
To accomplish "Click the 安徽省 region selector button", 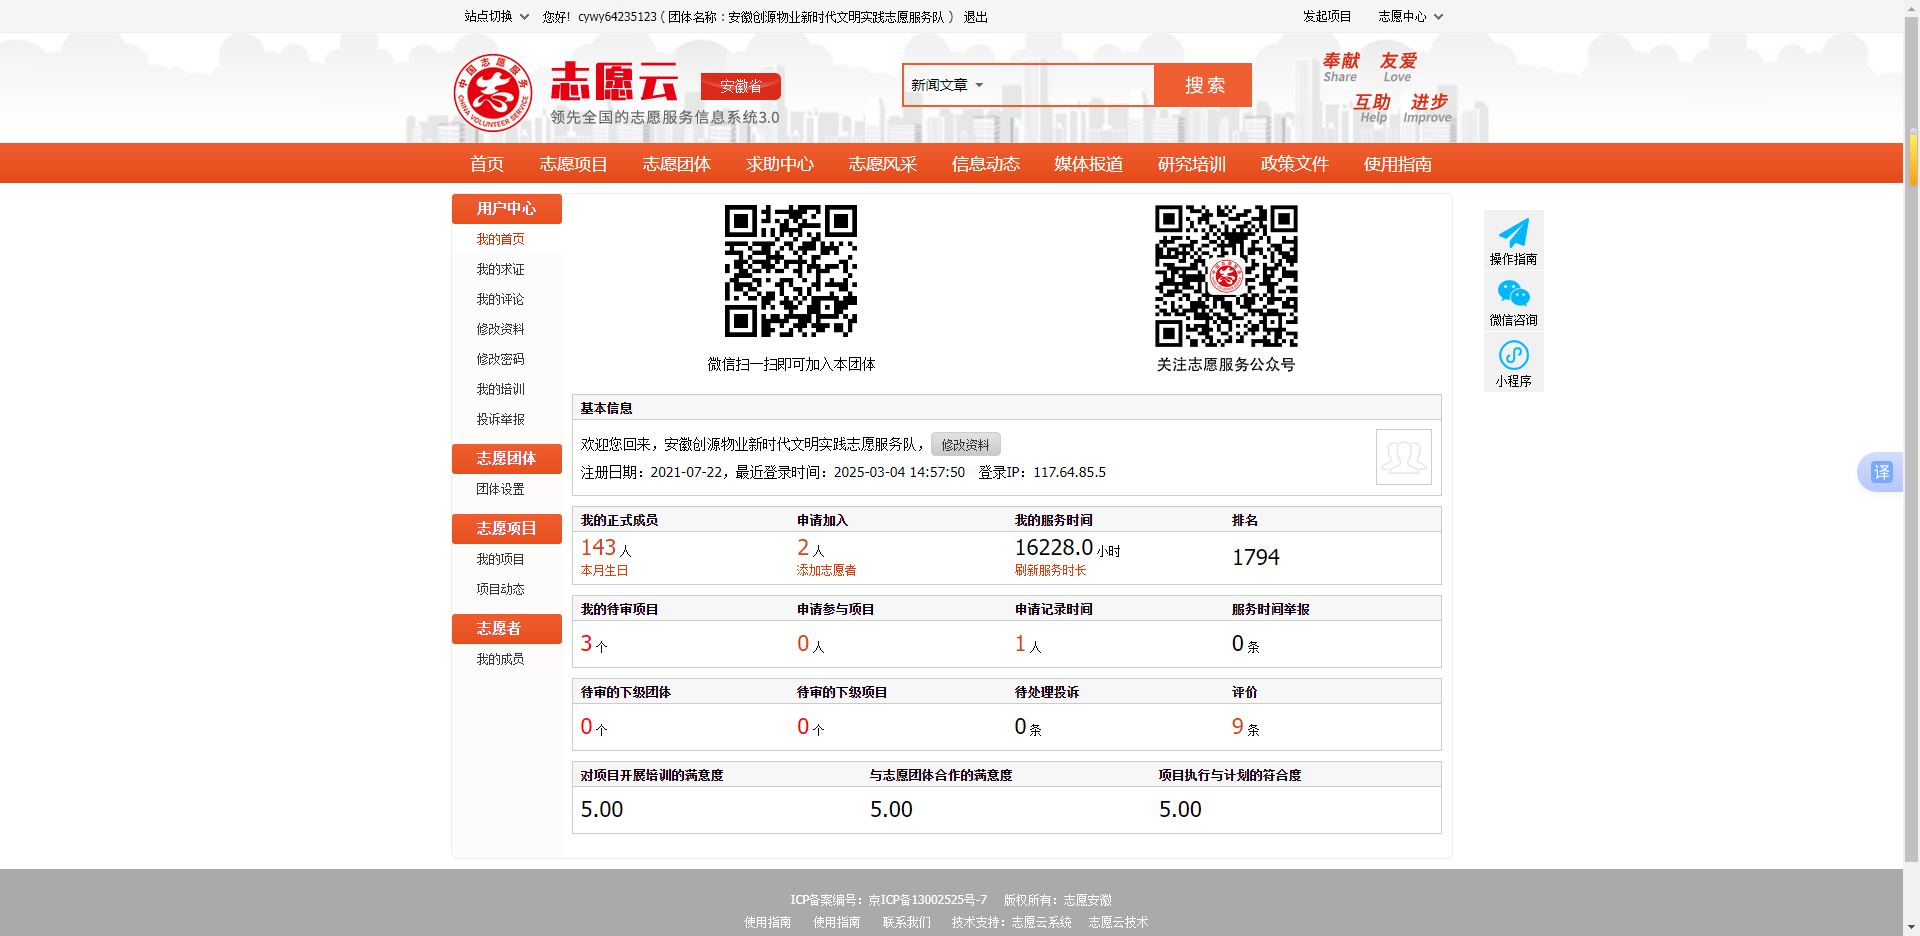I will coord(740,86).
